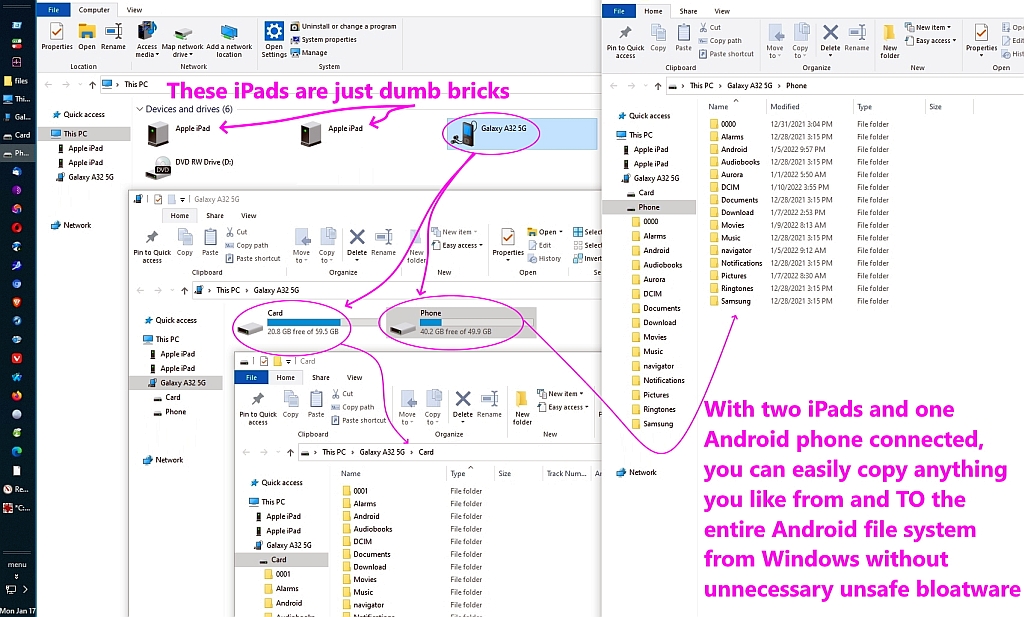Click Share tab in Galaxy A32 5G window
Screen dimensions: 1024x617
[x=215, y=215]
